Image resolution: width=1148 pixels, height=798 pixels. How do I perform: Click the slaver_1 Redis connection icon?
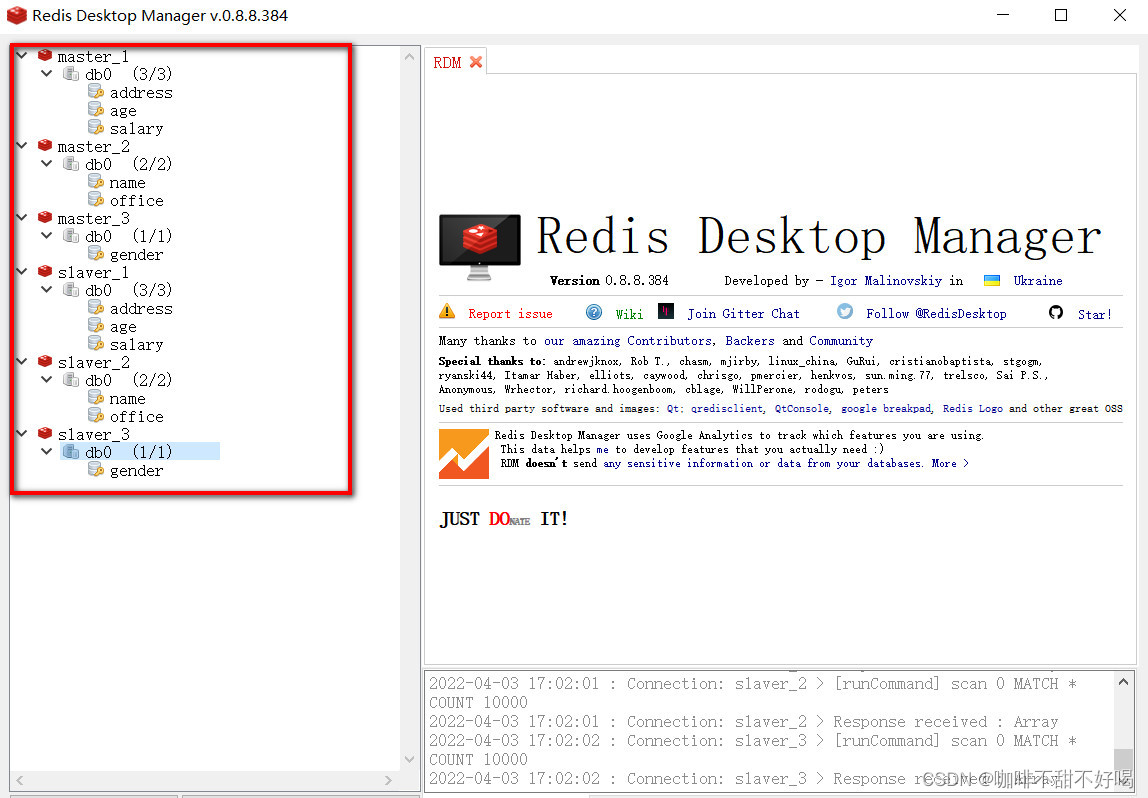click(x=45, y=272)
